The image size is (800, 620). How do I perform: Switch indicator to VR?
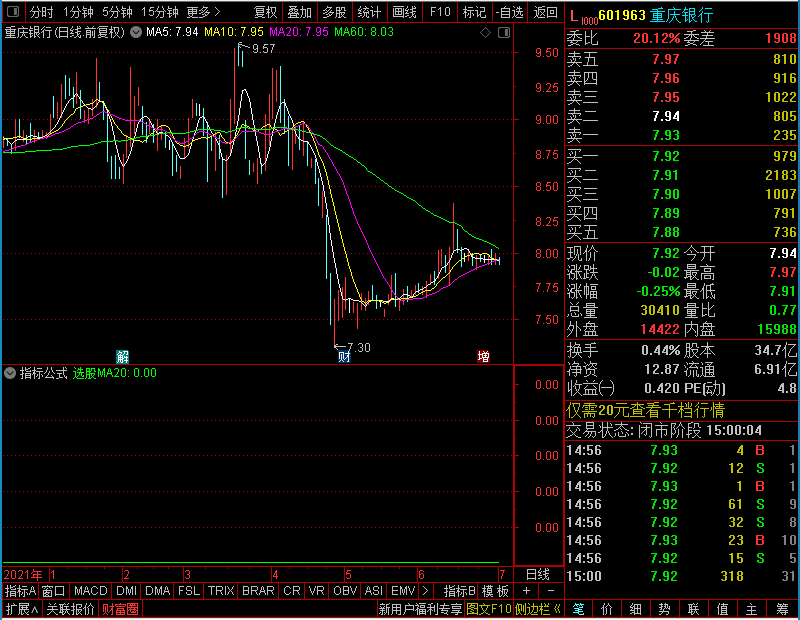[x=317, y=591]
